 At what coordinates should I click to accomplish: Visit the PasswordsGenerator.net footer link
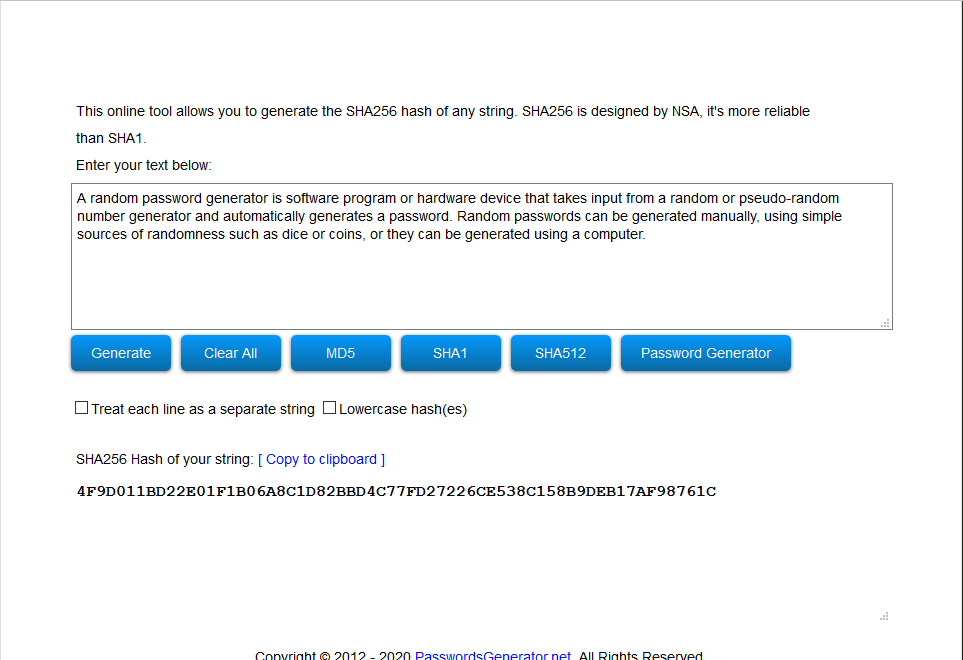point(493,654)
